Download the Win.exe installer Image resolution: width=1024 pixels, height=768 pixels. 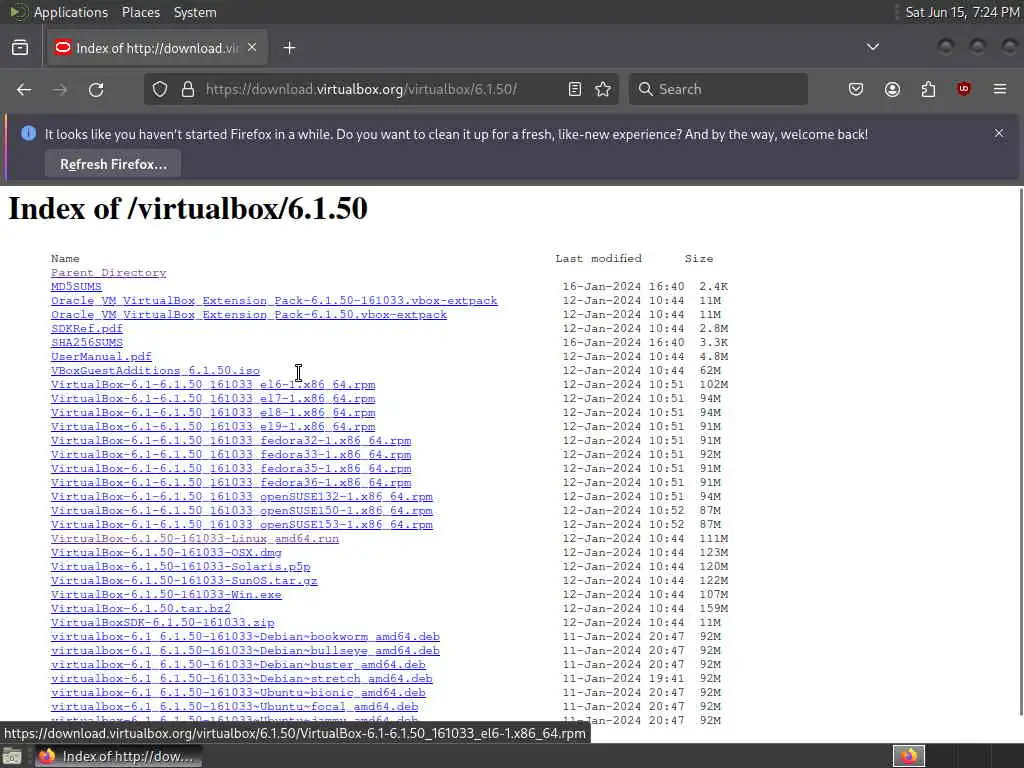click(166, 594)
